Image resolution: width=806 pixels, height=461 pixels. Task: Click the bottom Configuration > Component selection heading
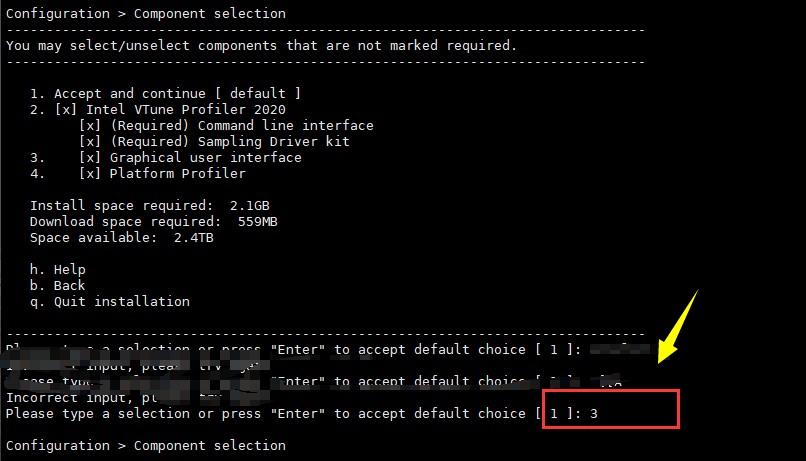pos(146,446)
